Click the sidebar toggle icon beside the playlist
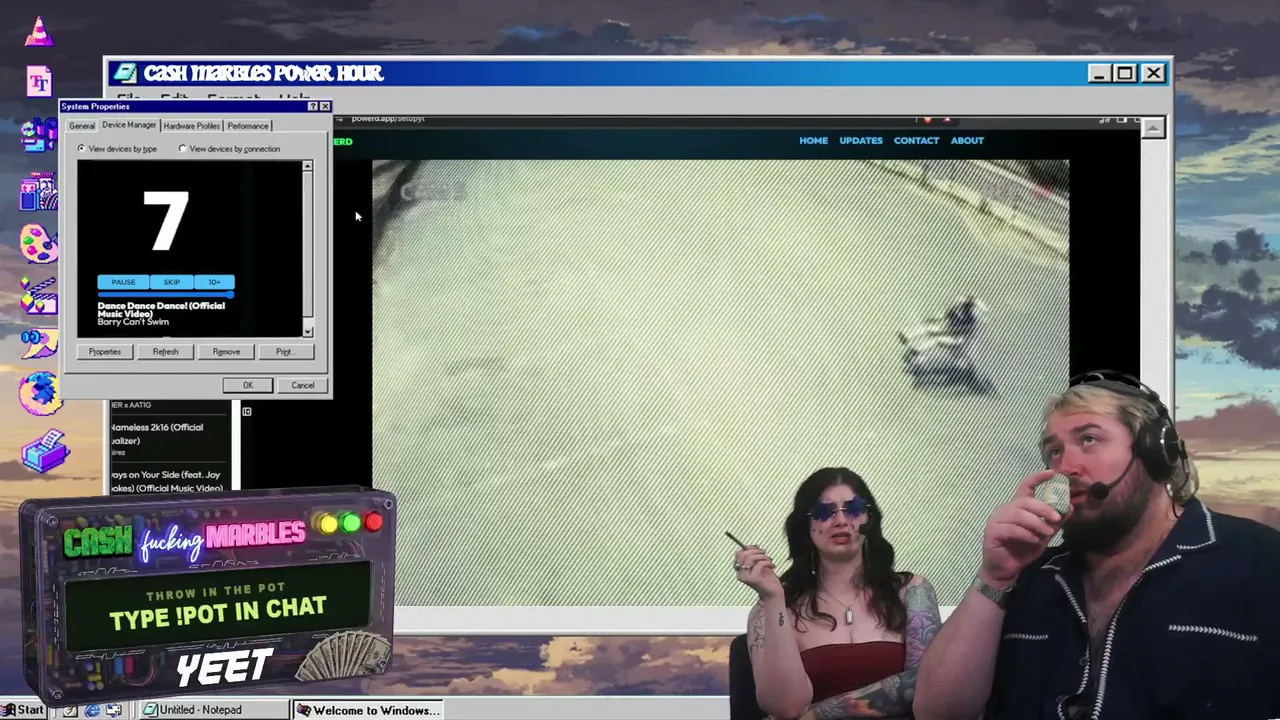This screenshot has width=1280, height=720. tap(246, 411)
